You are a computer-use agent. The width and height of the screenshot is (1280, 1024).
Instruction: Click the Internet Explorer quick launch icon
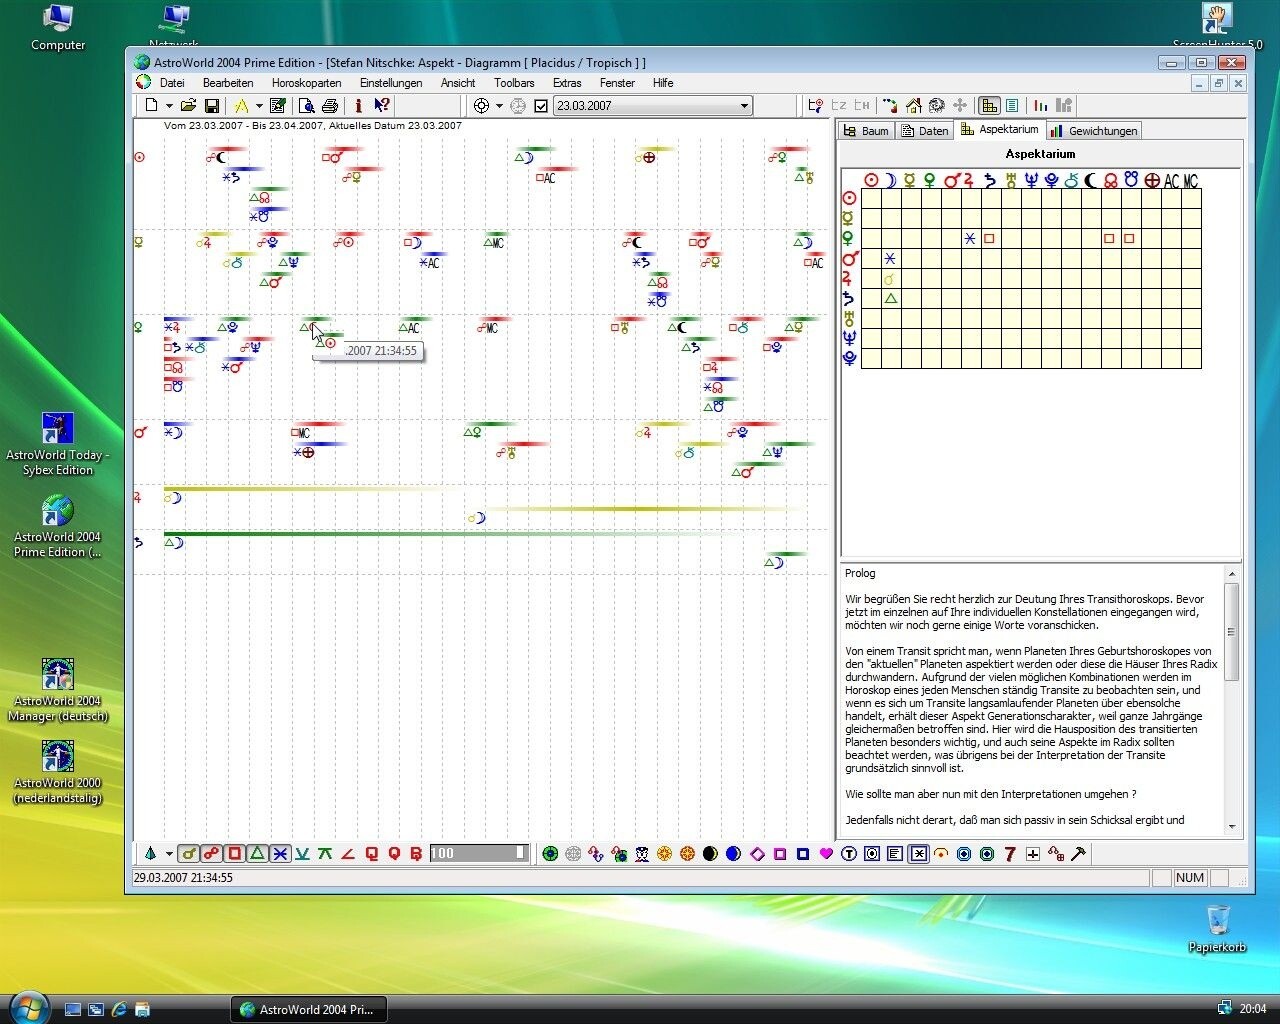(x=119, y=1010)
